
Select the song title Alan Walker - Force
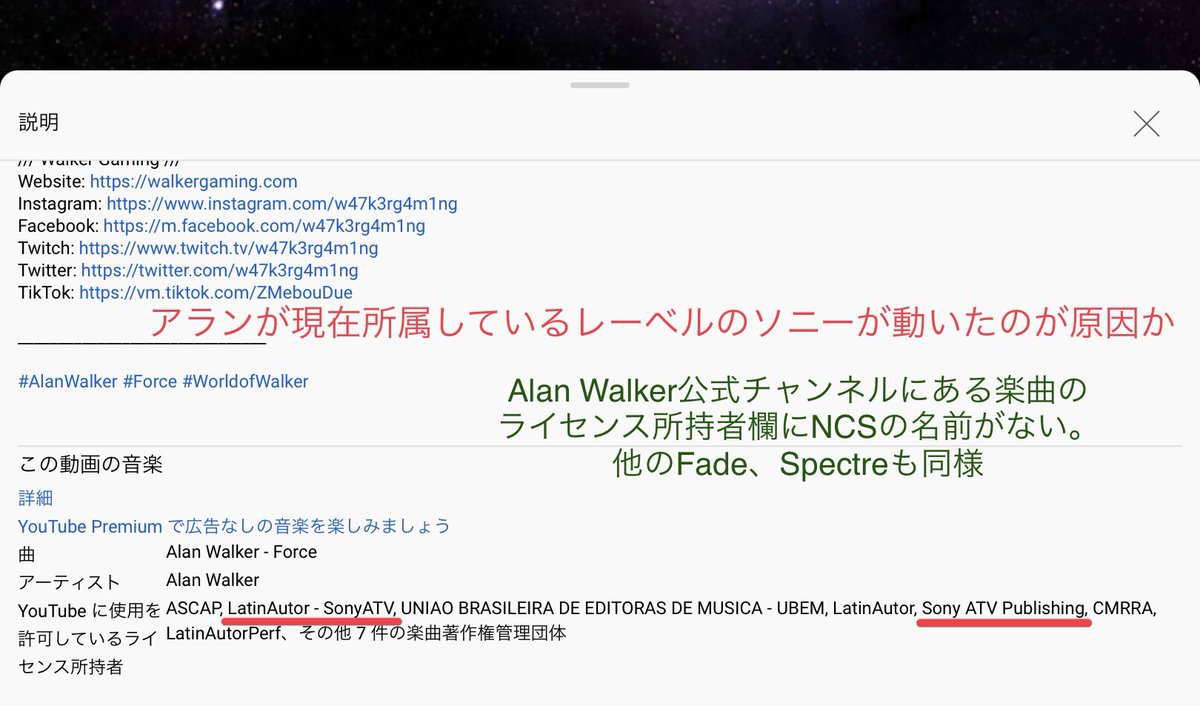coord(241,552)
